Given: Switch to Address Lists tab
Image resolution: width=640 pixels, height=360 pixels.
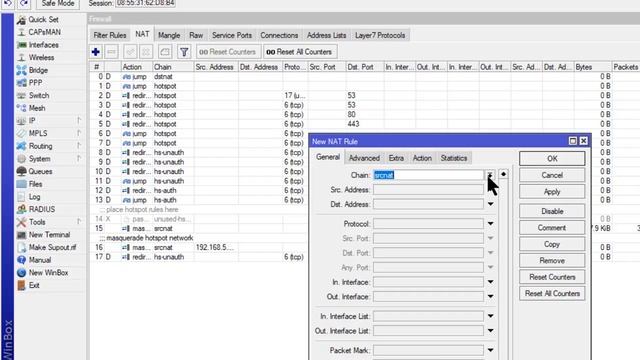Looking at the screenshot, I should [327, 36].
